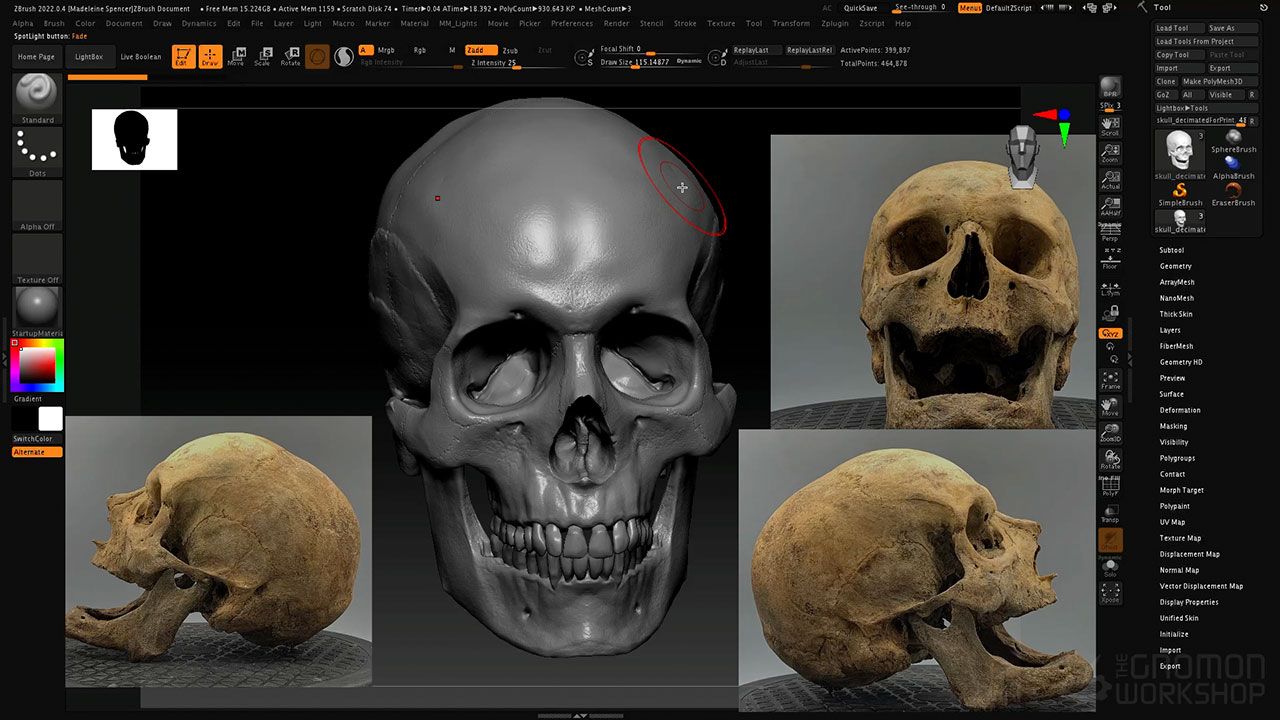Image resolution: width=1280 pixels, height=720 pixels.
Task: Click the white color swatch
Action: pyautogui.click(x=50, y=419)
